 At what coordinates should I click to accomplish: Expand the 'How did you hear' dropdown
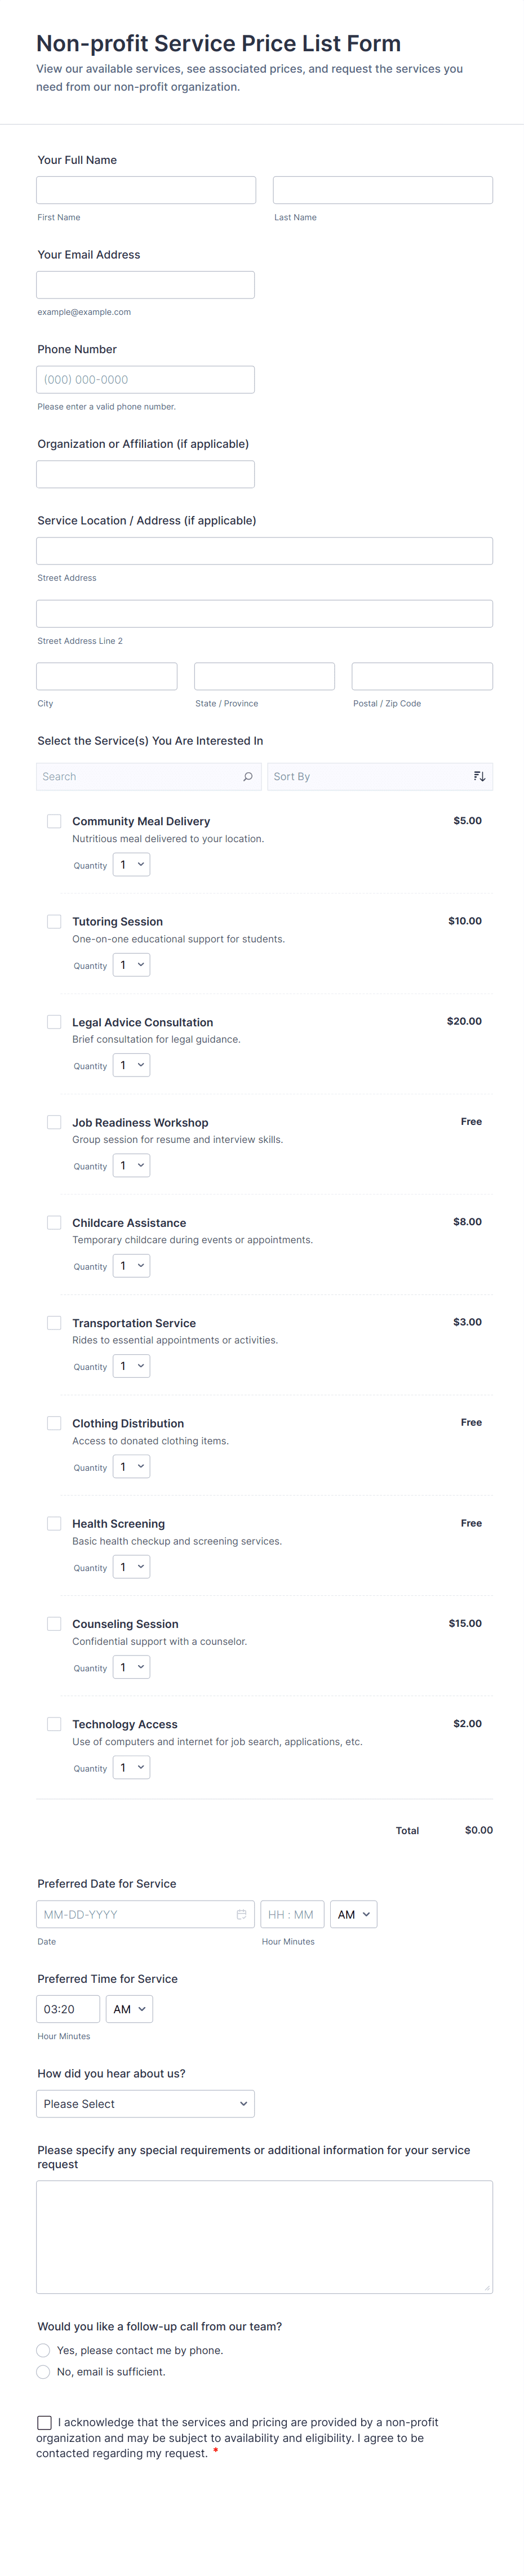point(145,2103)
